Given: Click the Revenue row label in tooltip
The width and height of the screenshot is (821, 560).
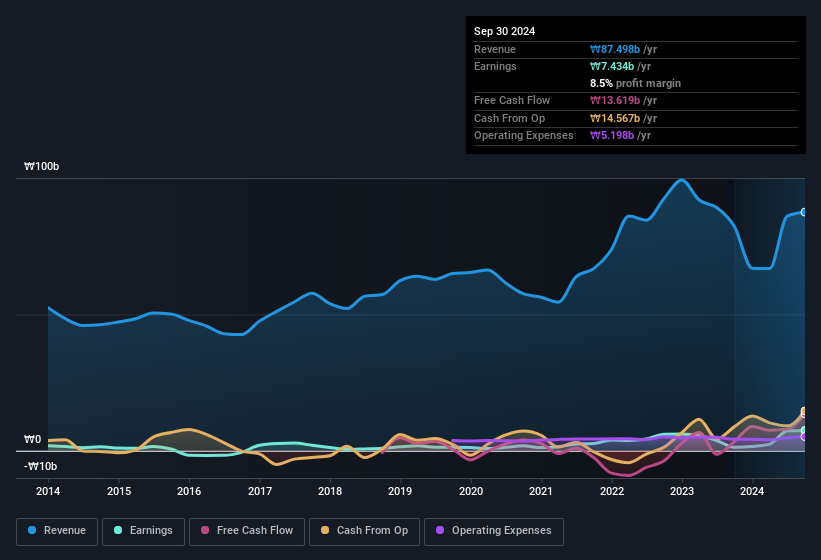Looking at the screenshot, I should pos(495,49).
